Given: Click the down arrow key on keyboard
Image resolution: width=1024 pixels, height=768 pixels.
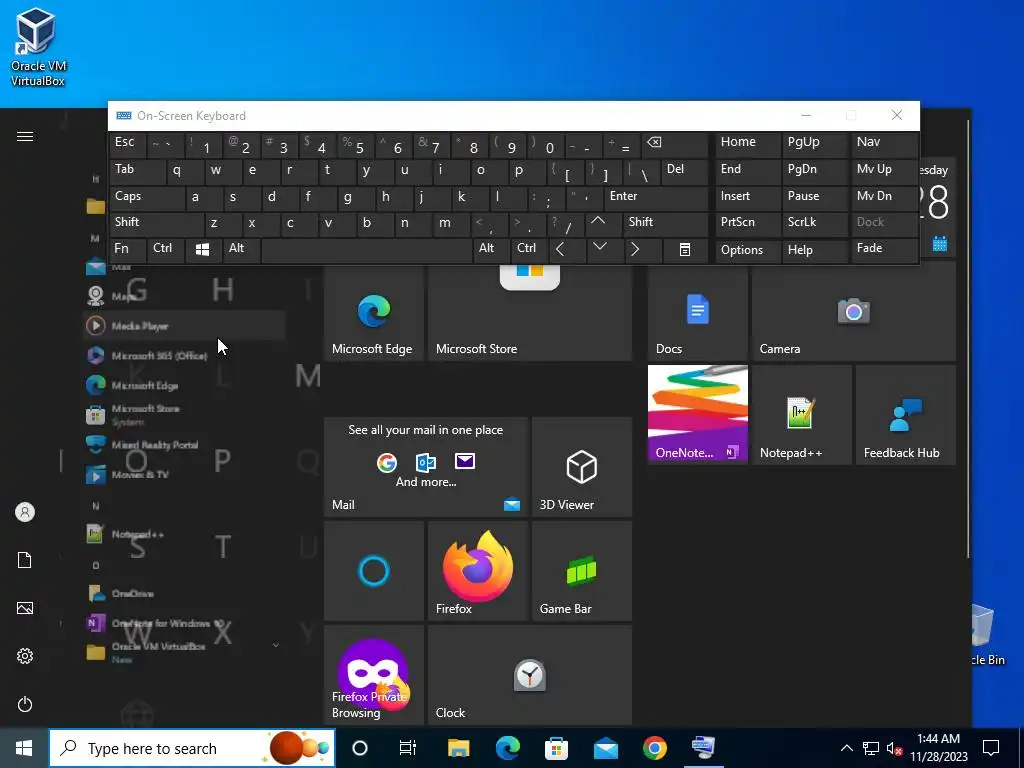Looking at the screenshot, I should point(605,249).
